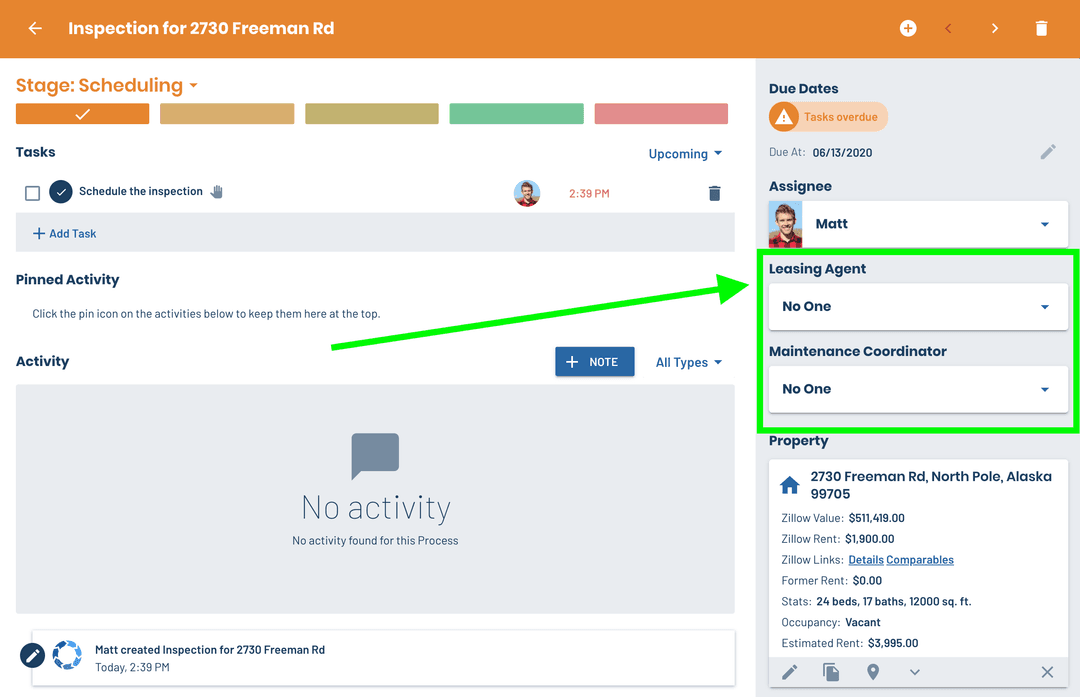The height and width of the screenshot is (697, 1080).
Task: Open the All Types activity filter
Action: point(688,363)
